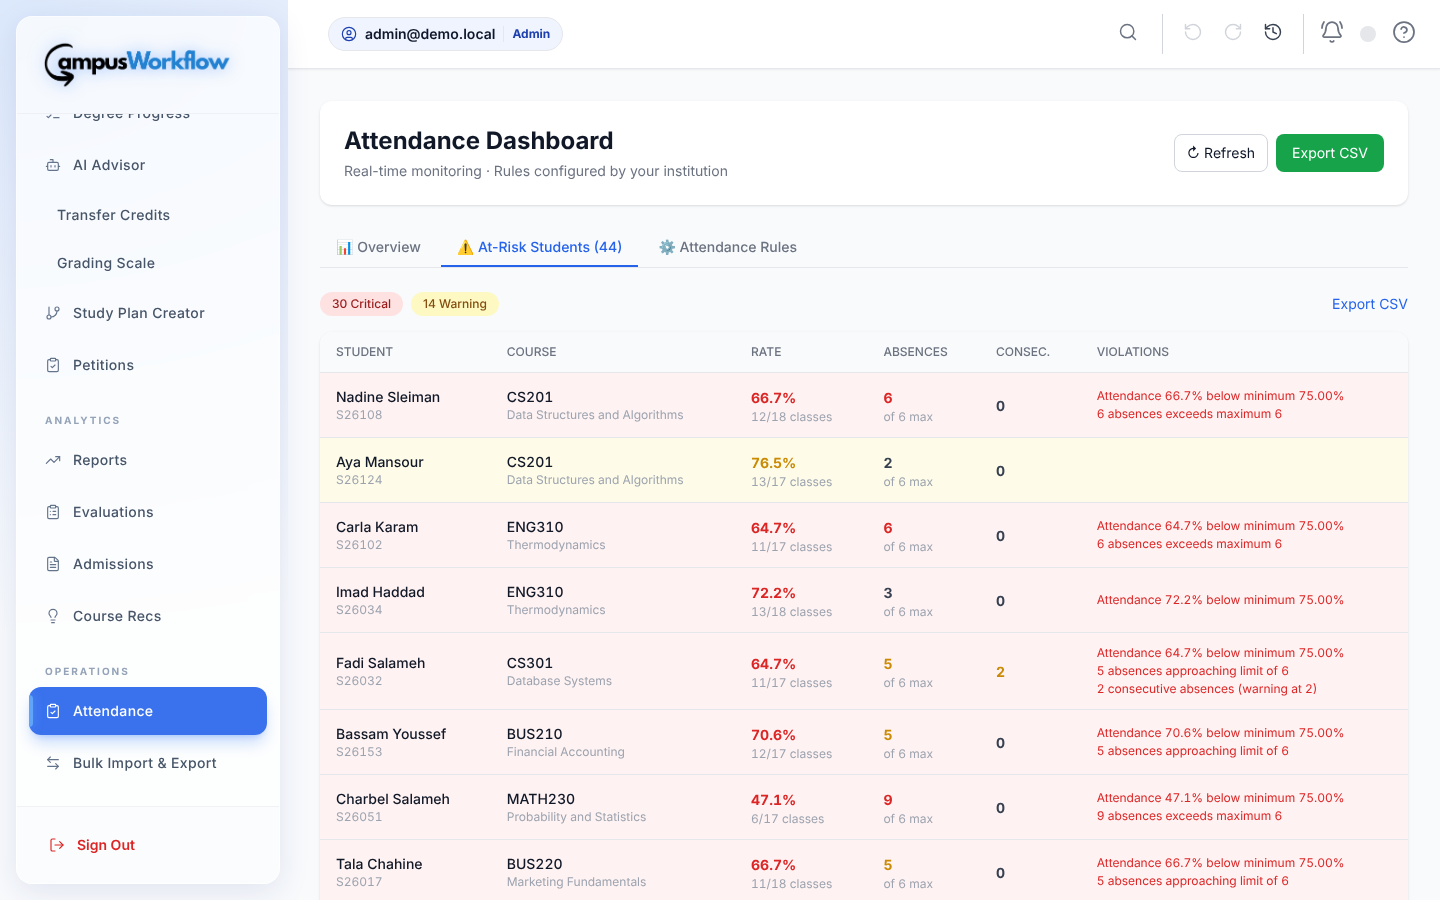Click the undo arrow icon
This screenshot has width=1440, height=900.
coord(1193,33)
